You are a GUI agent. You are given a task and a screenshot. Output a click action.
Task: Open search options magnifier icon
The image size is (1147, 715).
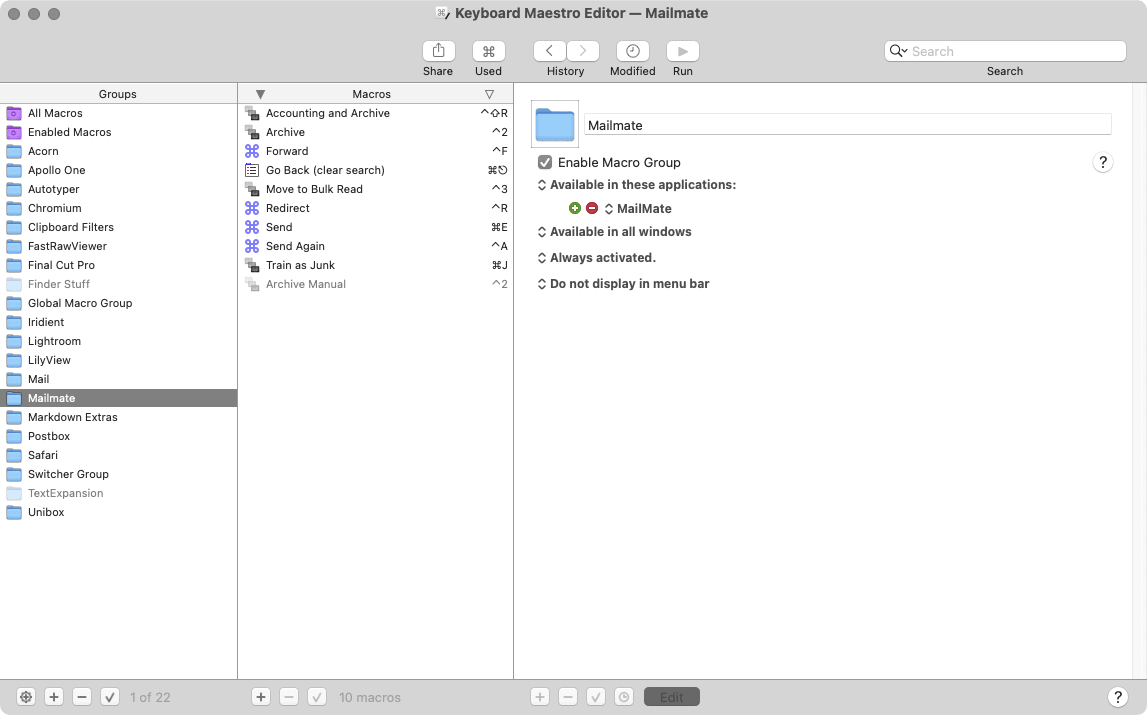coord(898,51)
